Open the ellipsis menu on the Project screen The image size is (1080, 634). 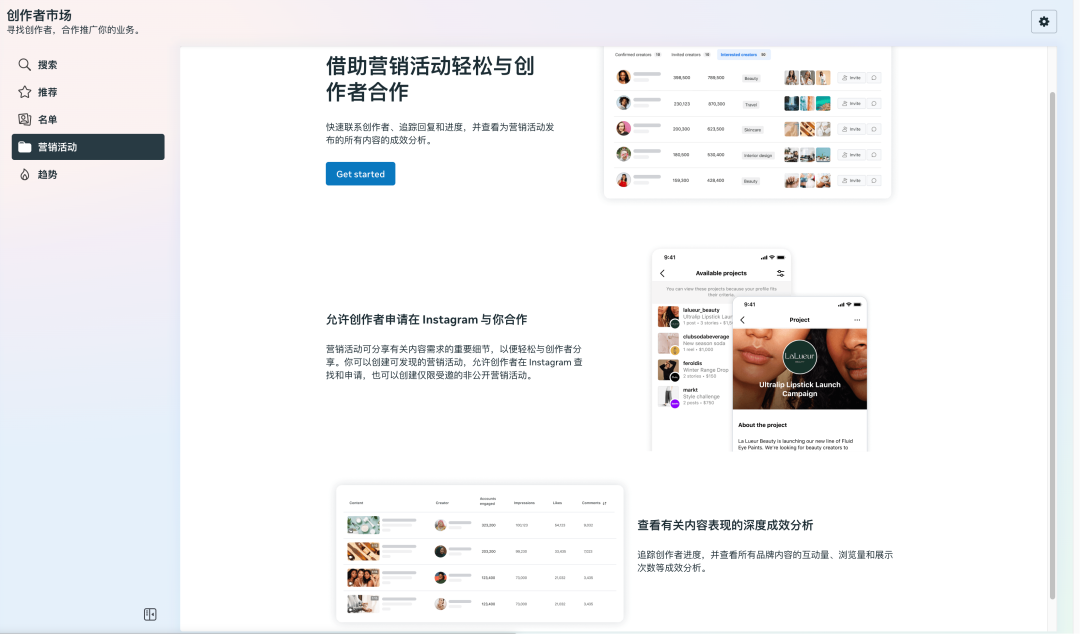tap(857, 319)
